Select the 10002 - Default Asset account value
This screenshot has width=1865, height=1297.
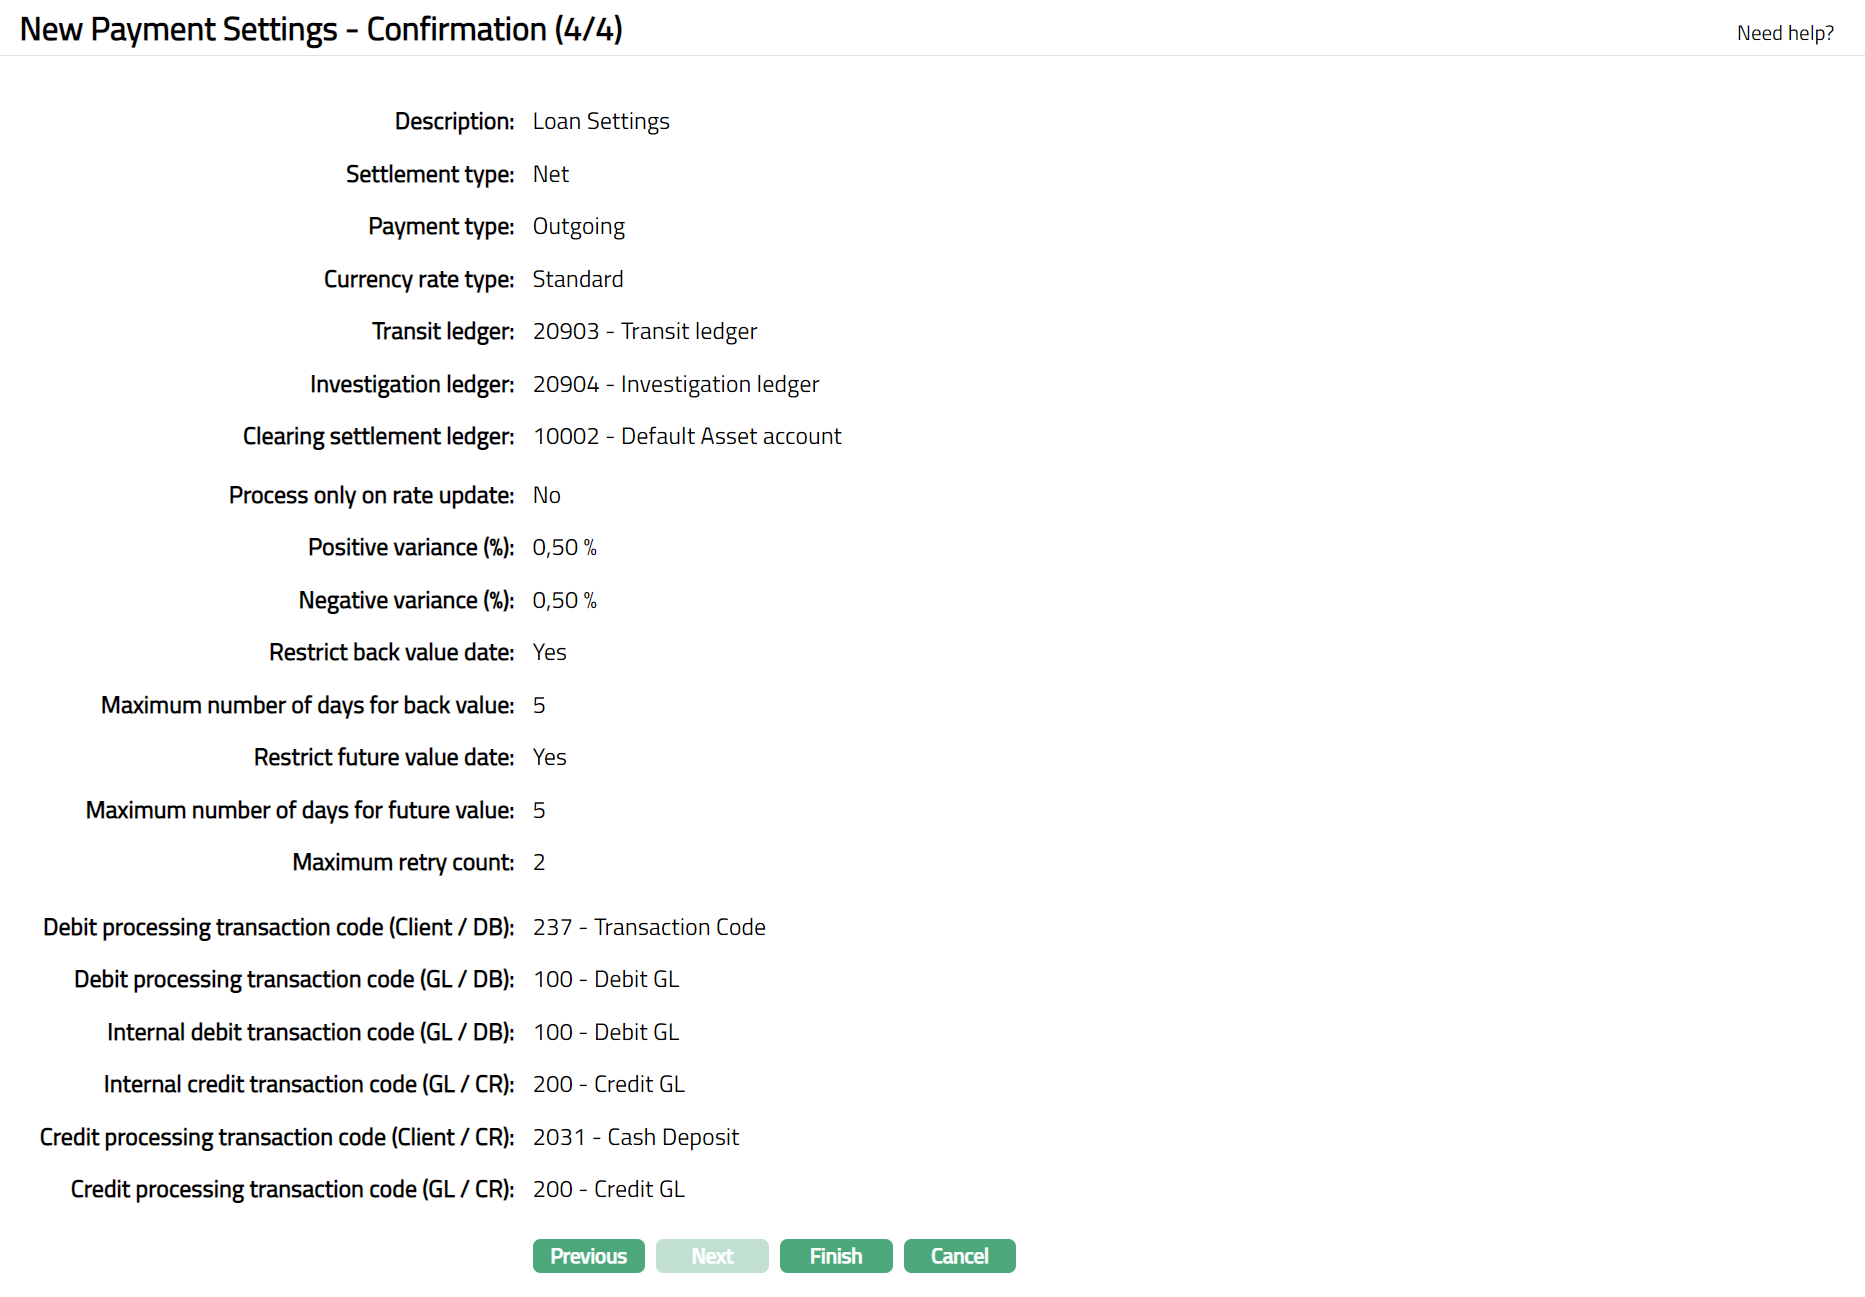(687, 436)
